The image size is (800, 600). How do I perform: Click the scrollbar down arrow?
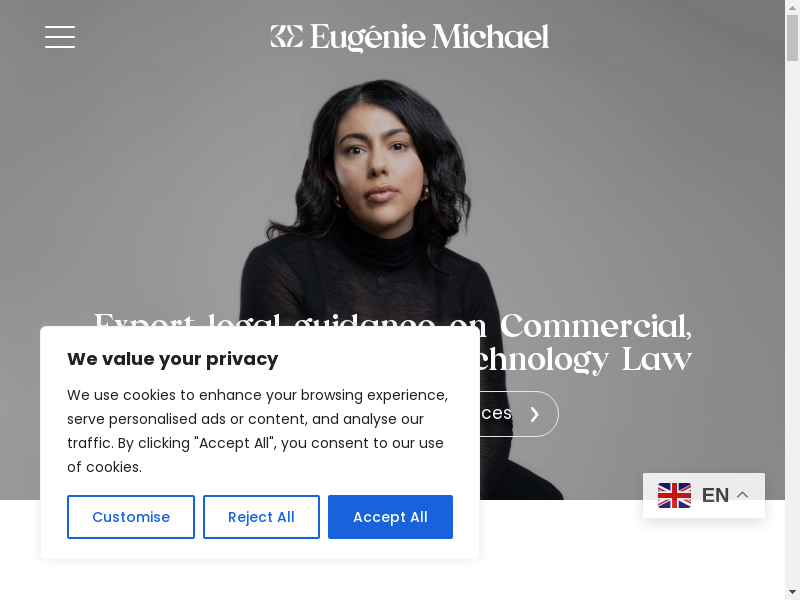click(x=792, y=593)
